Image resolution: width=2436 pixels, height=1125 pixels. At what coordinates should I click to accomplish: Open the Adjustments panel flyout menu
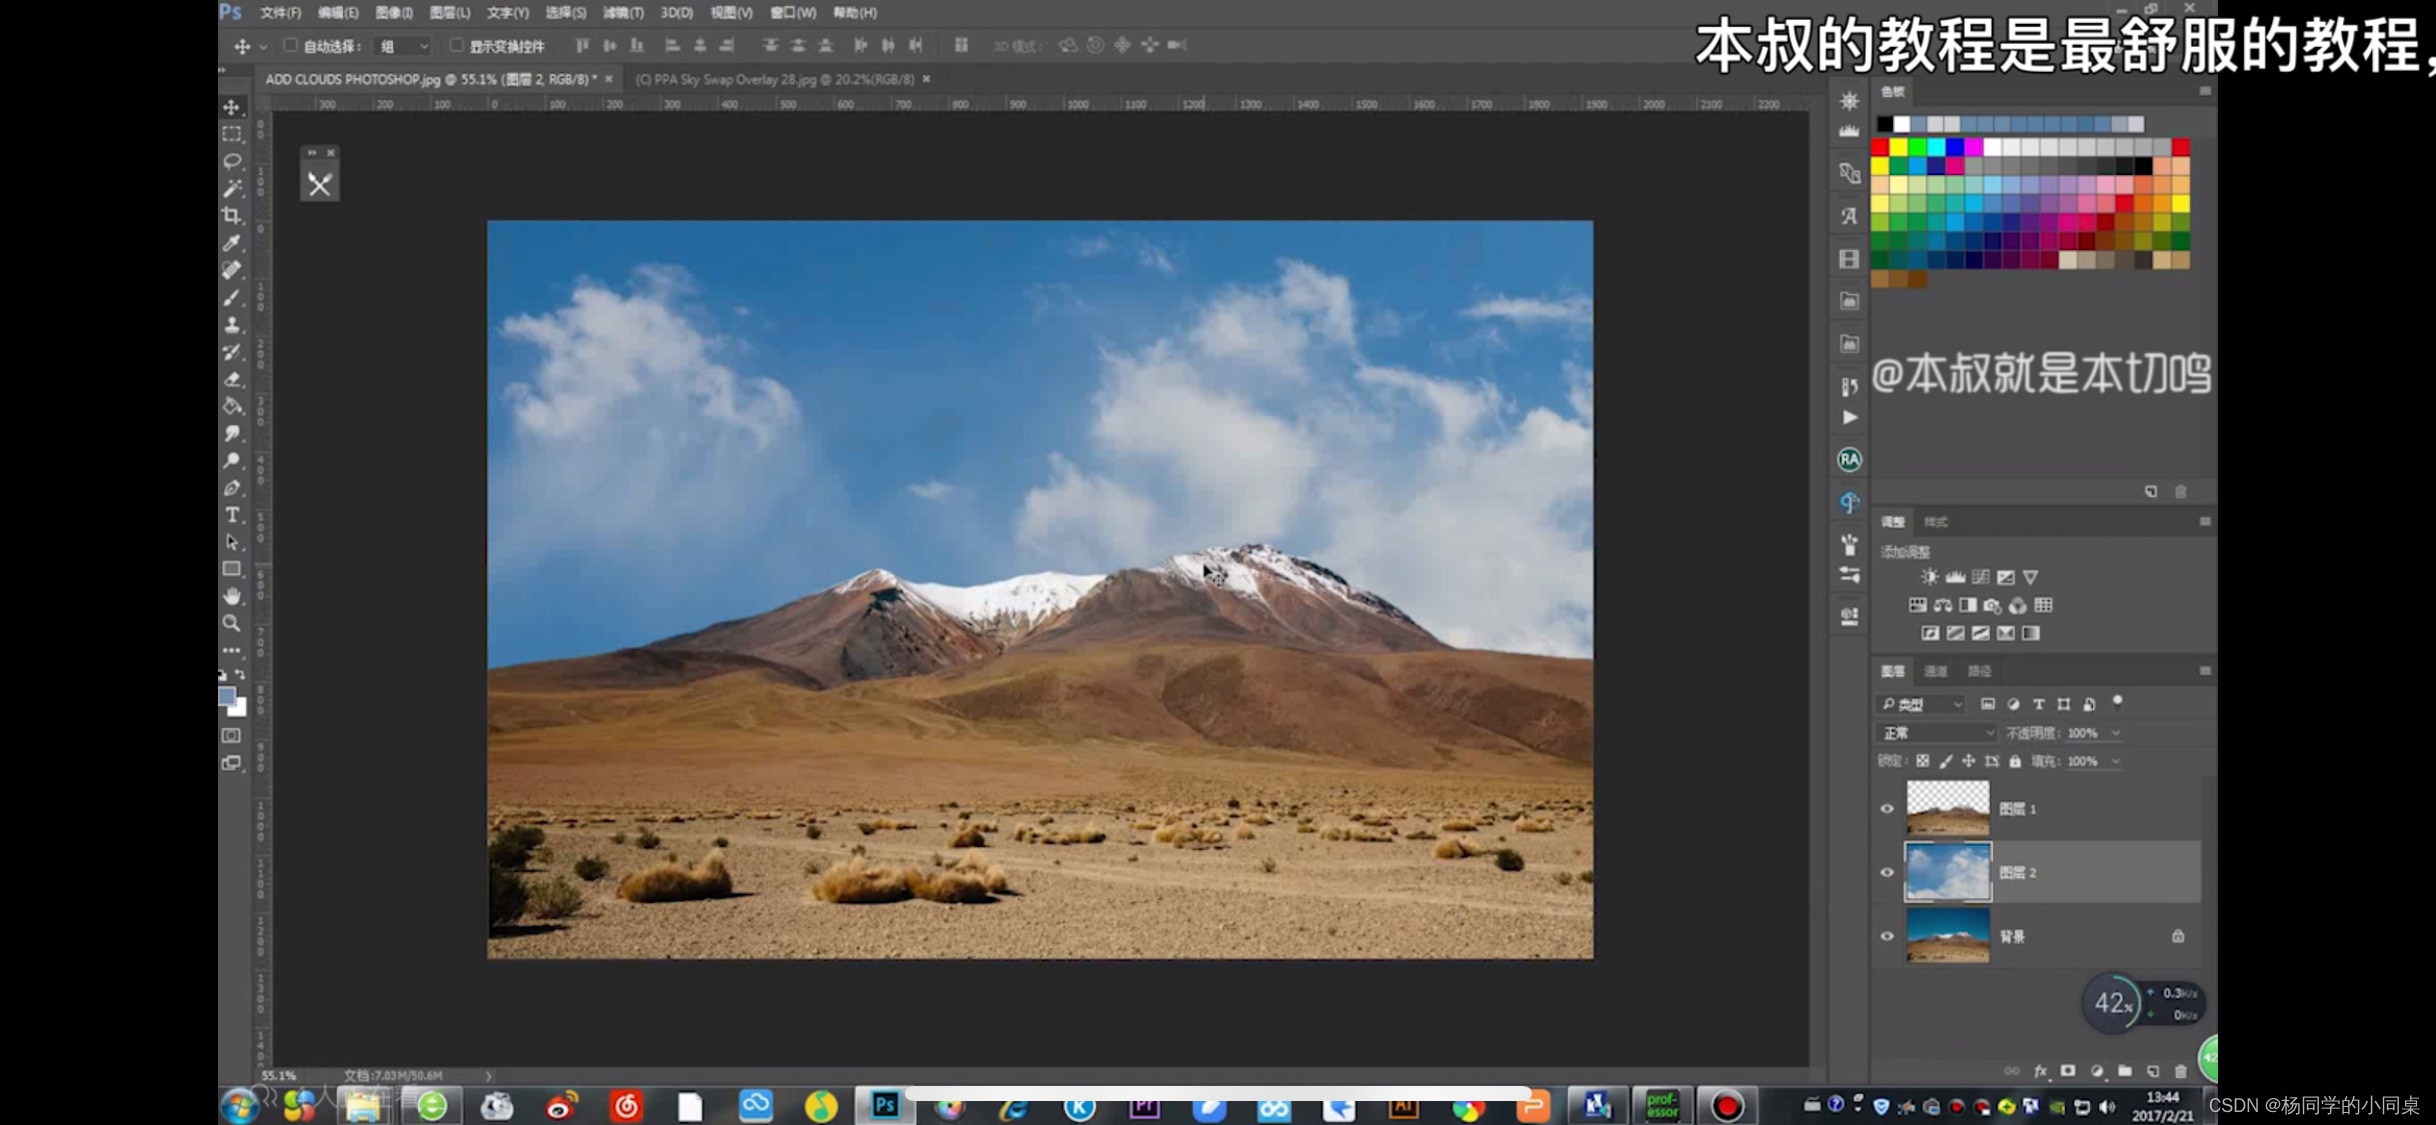pos(2205,522)
